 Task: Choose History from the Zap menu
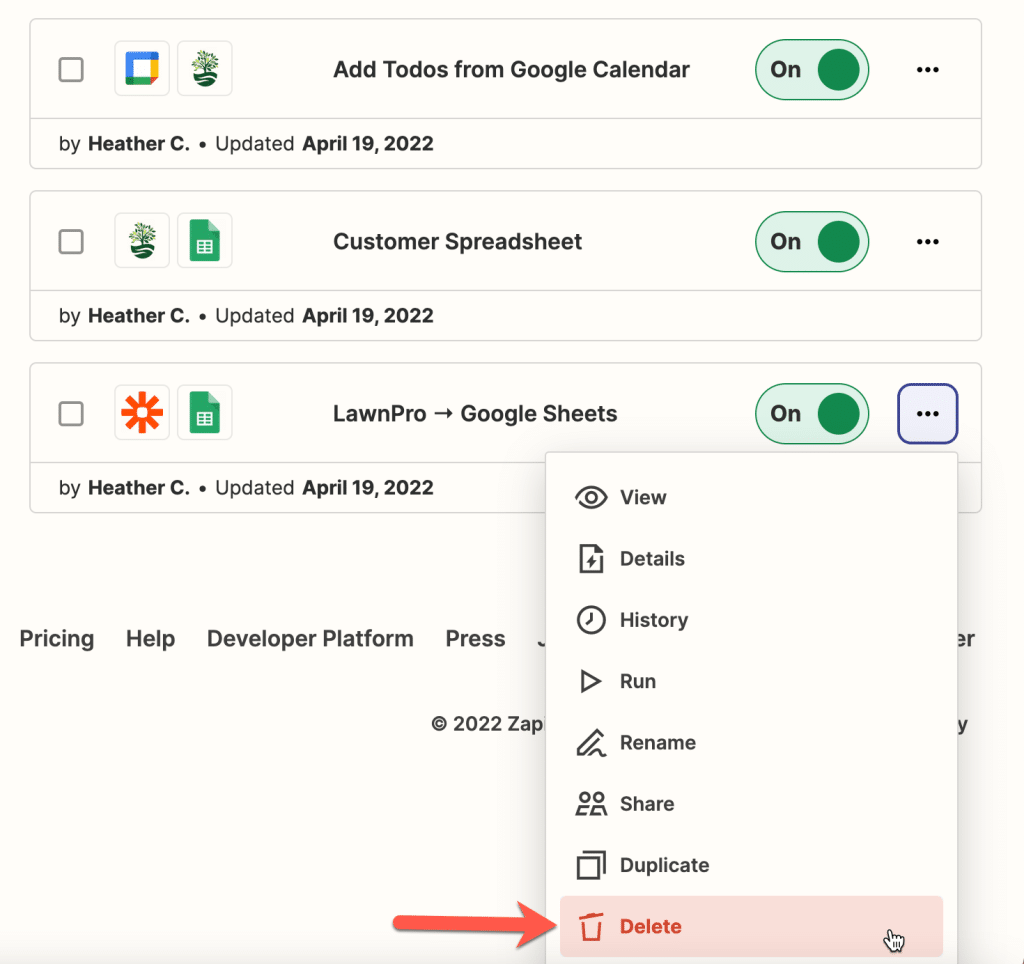751,620
